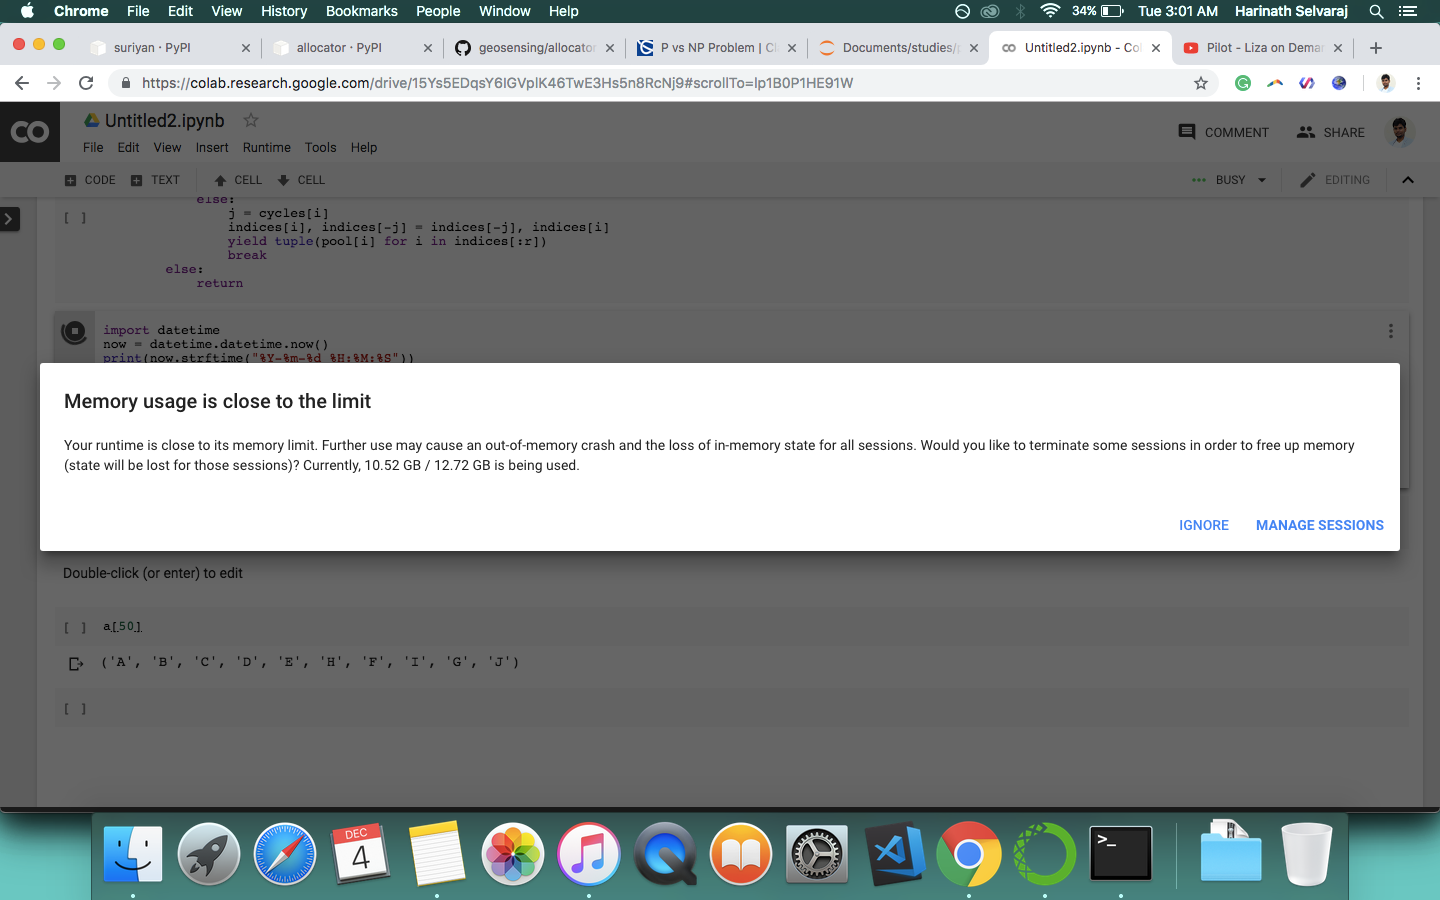Click the Colab CO logo
Screen dimensions: 1440x900
point(30,131)
